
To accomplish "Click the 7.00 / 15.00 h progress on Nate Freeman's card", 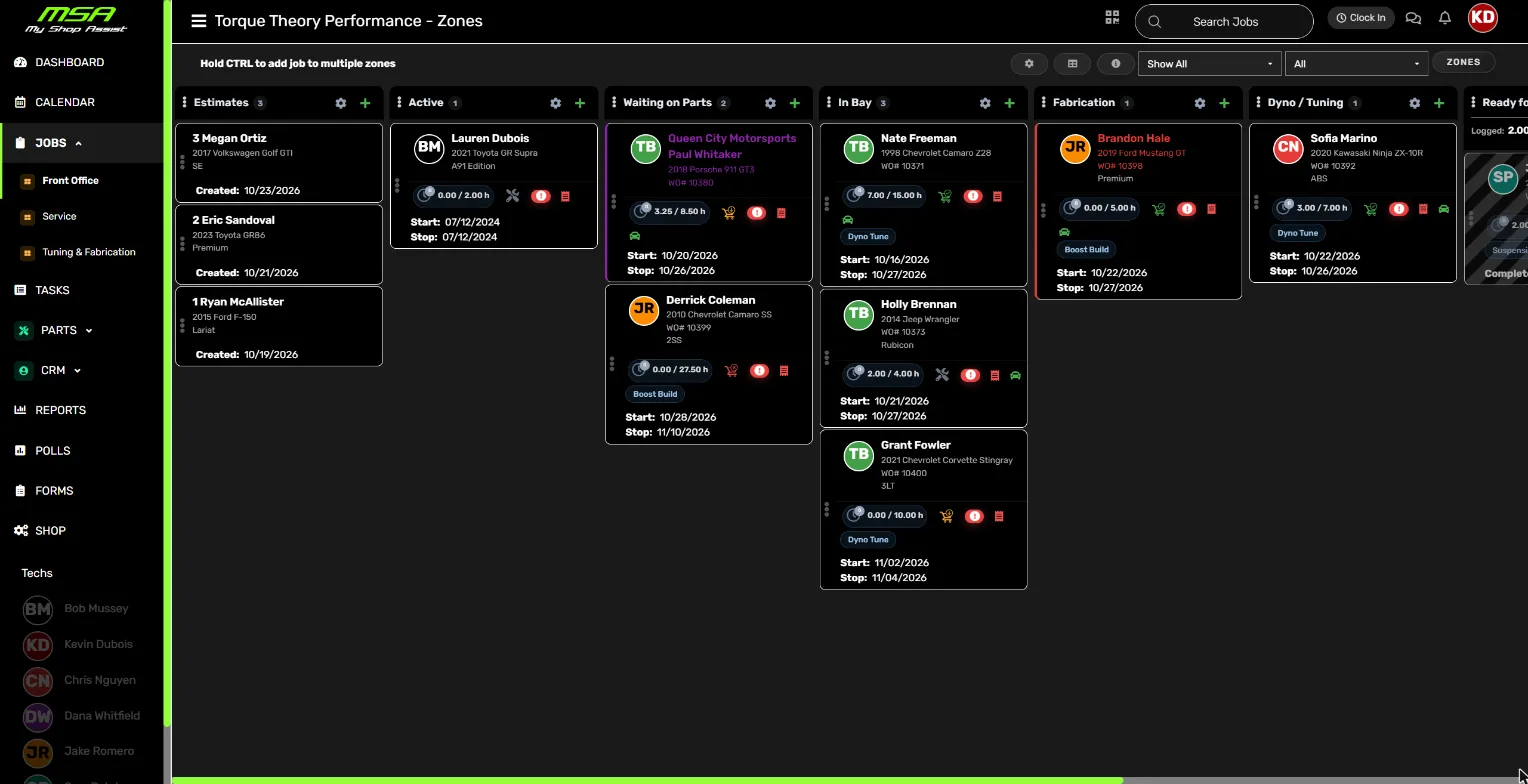I will coord(884,195).
